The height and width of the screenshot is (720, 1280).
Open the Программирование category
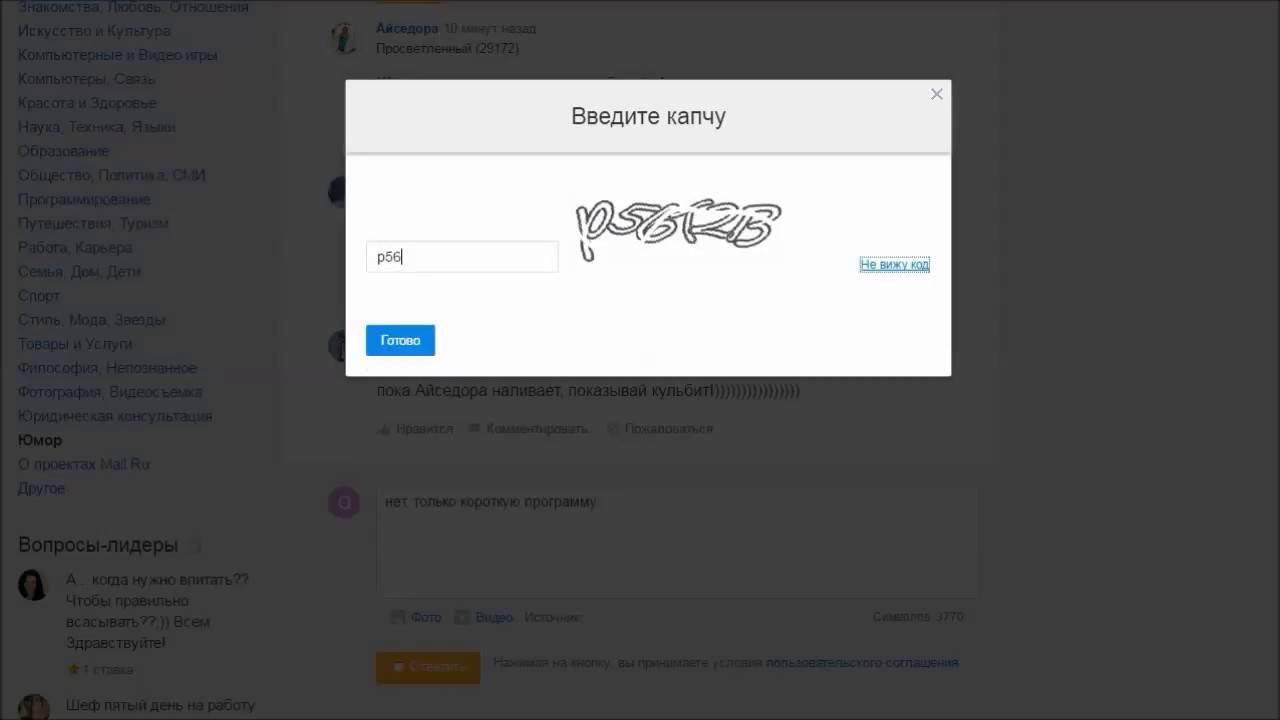(x=84, y=199)
